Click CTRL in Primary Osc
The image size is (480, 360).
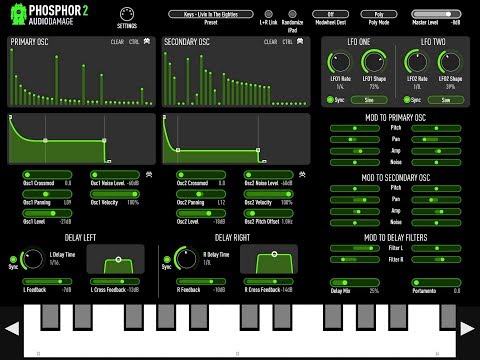pos(134,42)
